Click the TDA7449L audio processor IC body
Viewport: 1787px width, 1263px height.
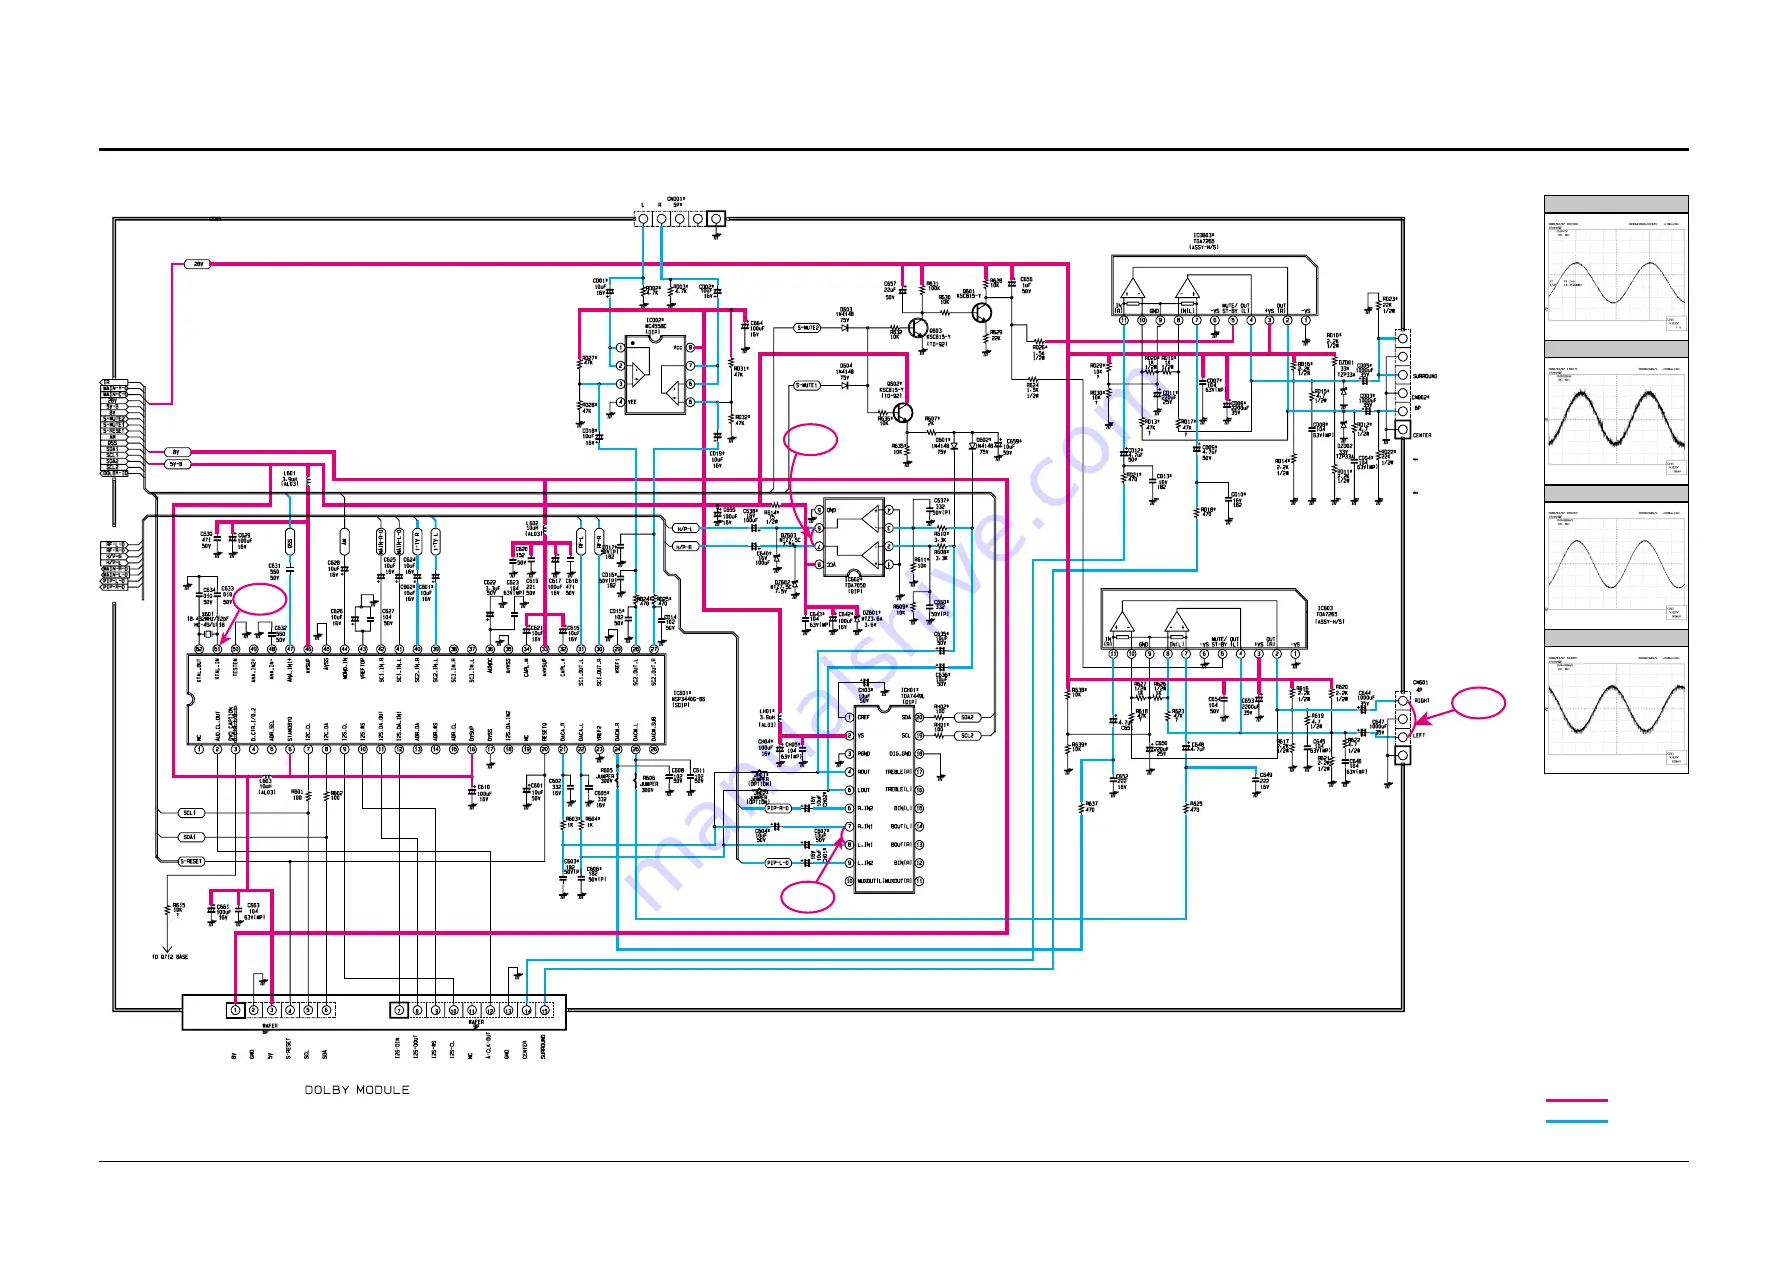coord(884,799)
